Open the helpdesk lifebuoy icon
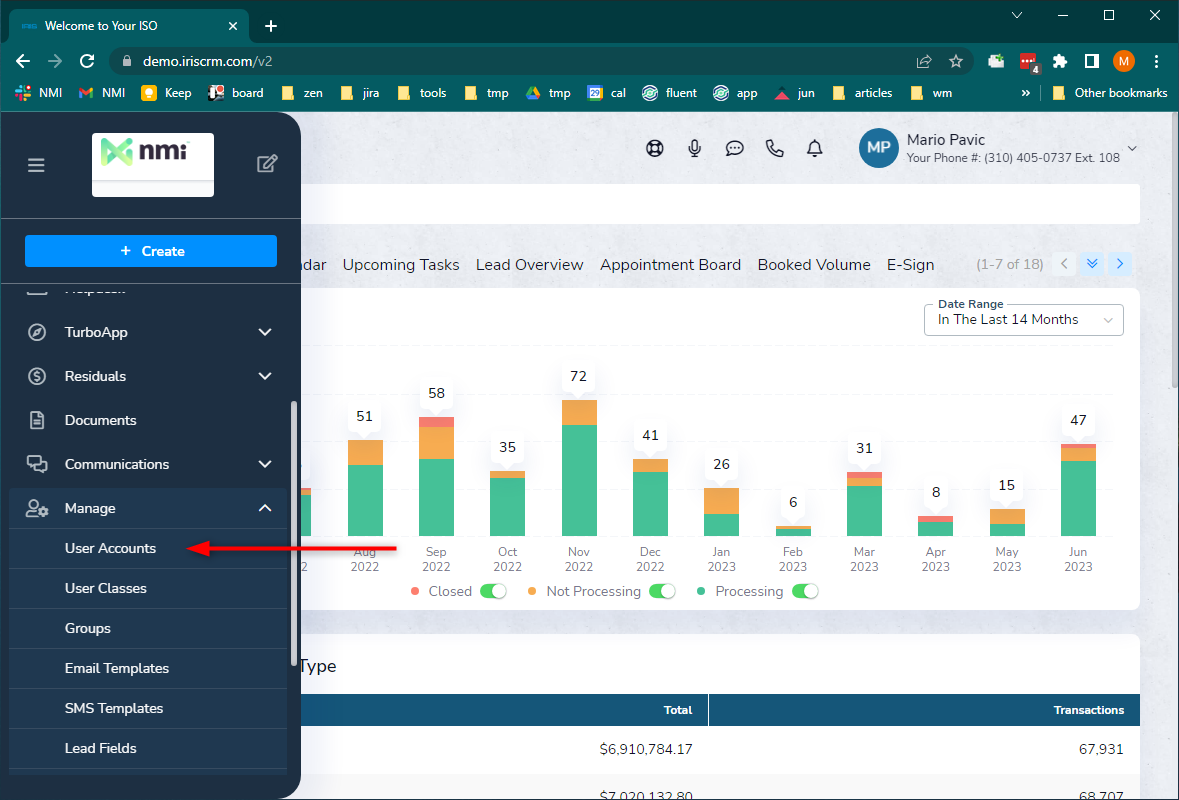The width and height of the screenshot is (1179, 800). coord(655,148)
